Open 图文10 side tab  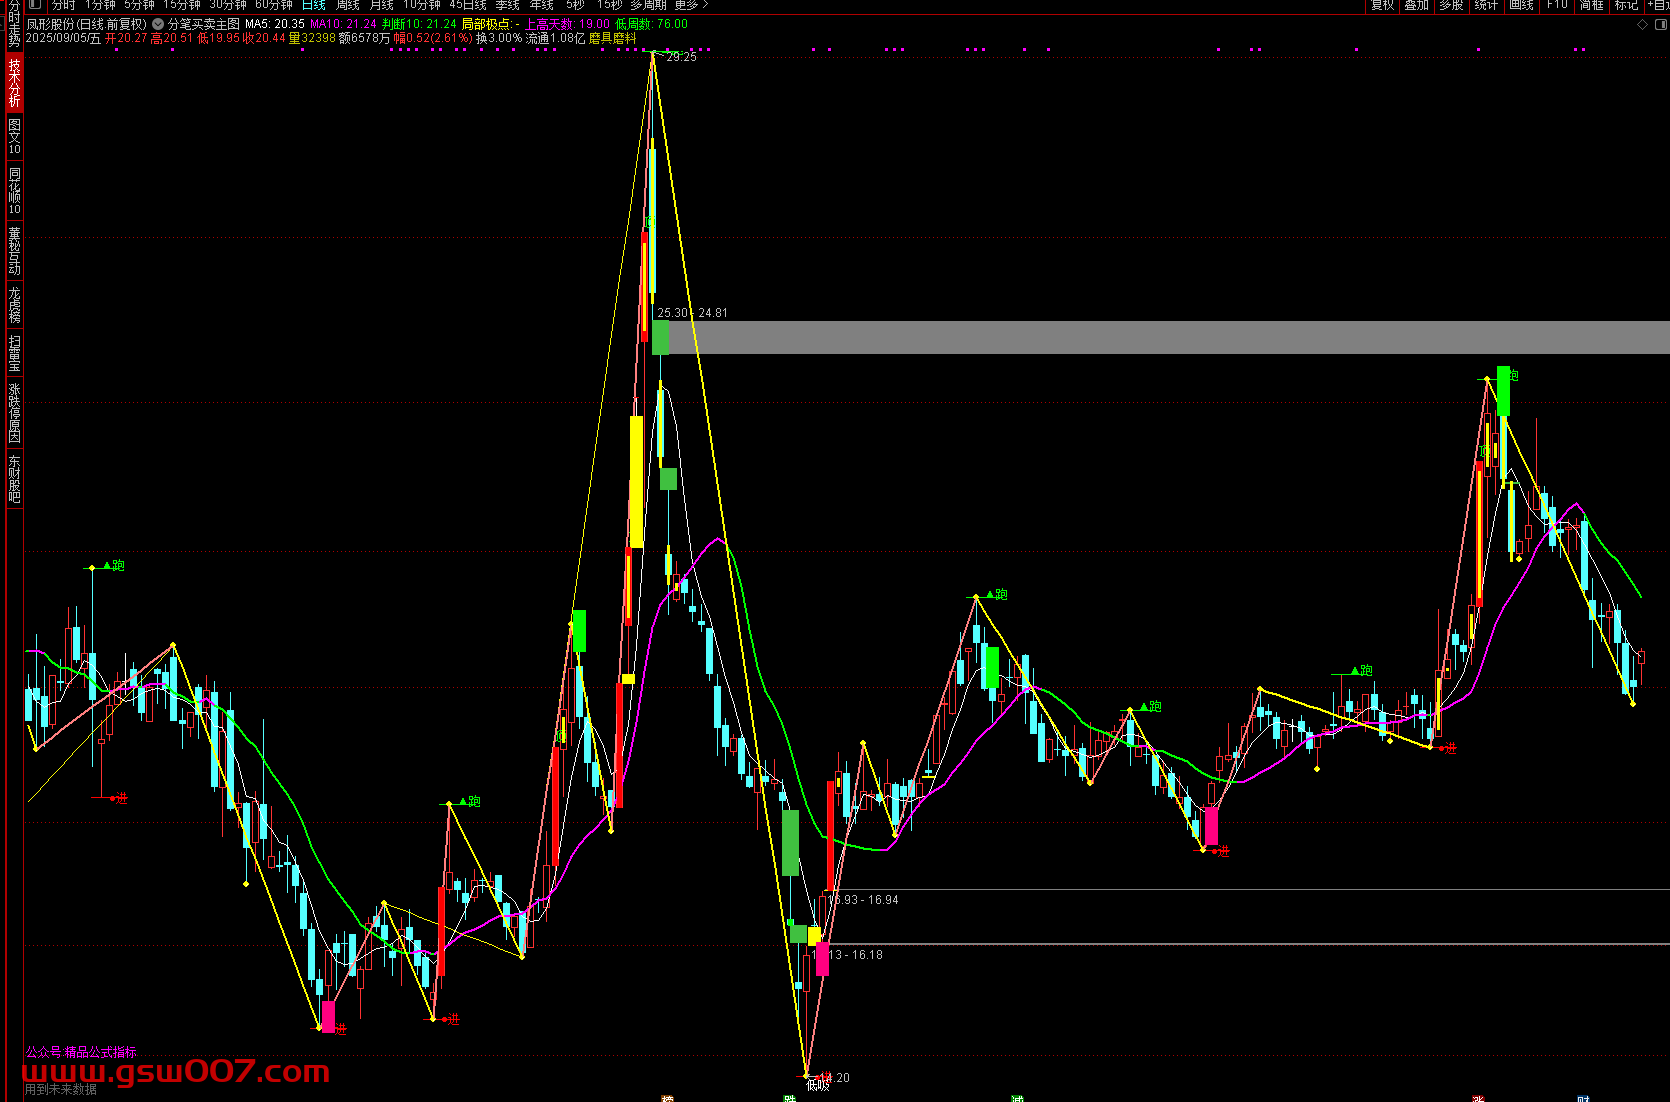click(x=14, y=137)
